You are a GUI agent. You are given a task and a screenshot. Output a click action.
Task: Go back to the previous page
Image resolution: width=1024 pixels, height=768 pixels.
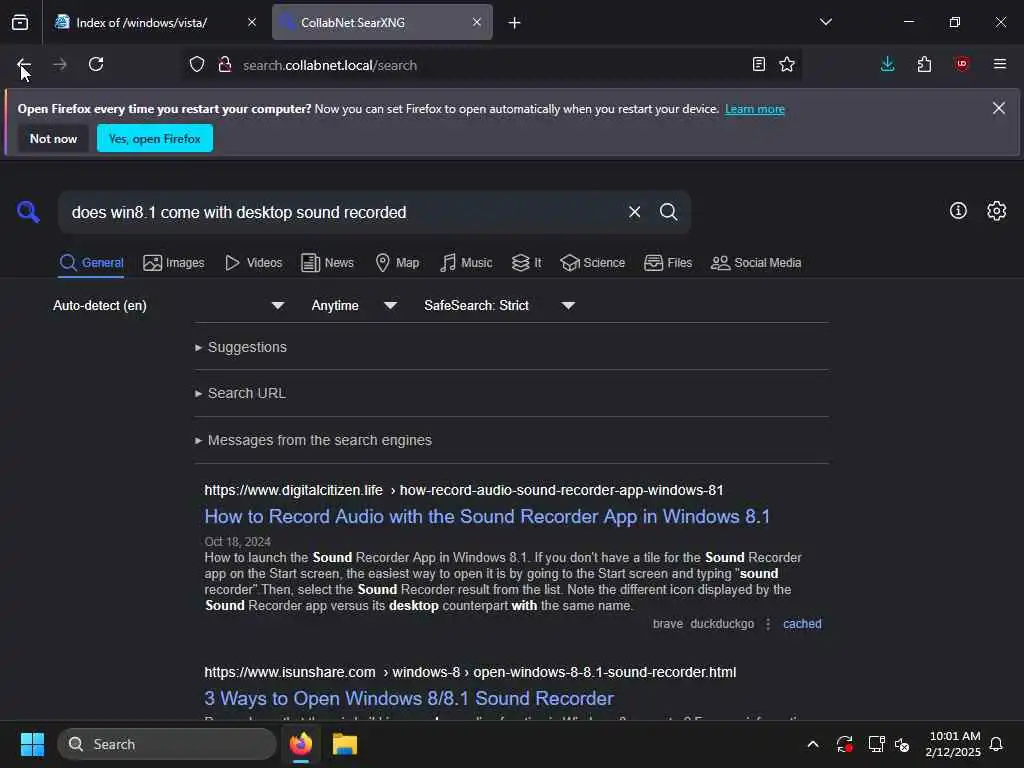24,64
